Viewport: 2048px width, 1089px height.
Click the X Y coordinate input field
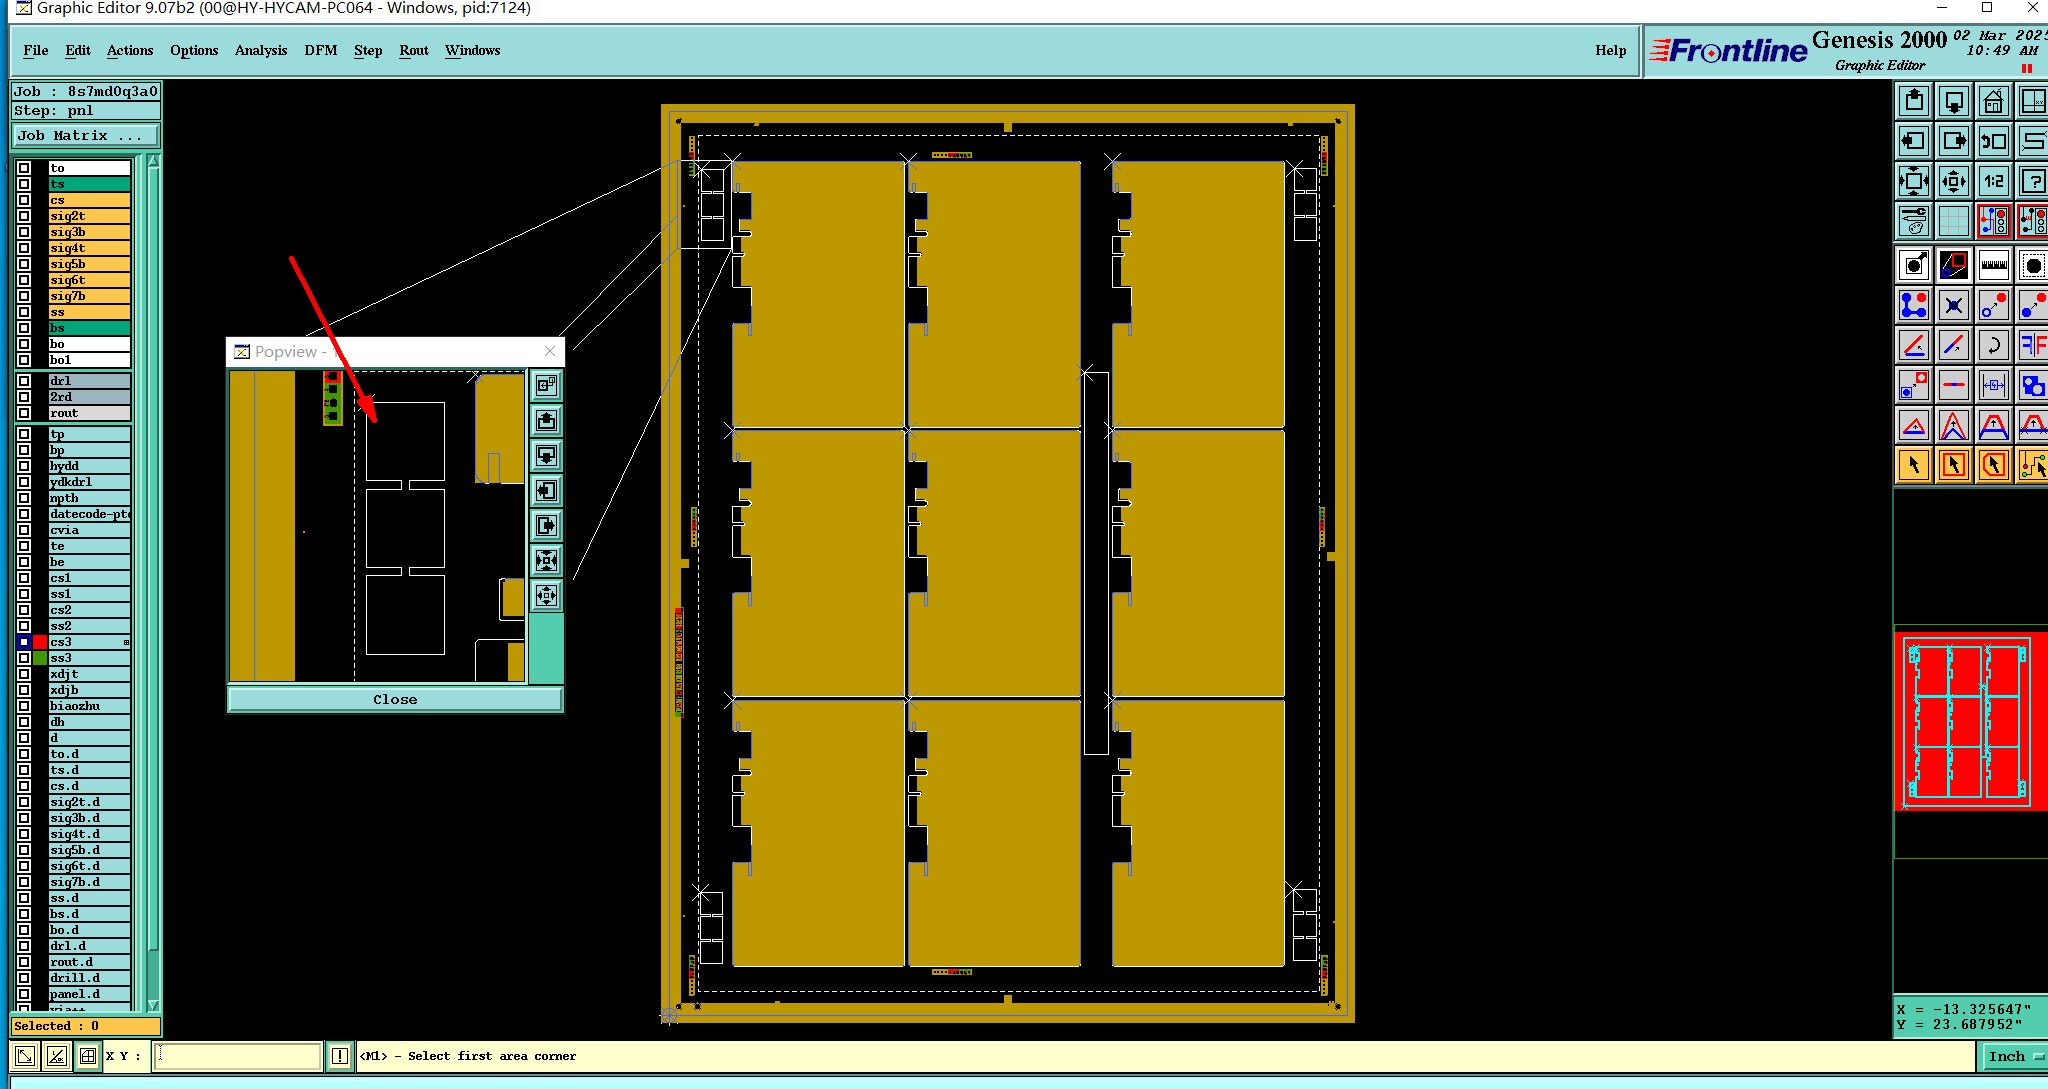coord(238,1056)
